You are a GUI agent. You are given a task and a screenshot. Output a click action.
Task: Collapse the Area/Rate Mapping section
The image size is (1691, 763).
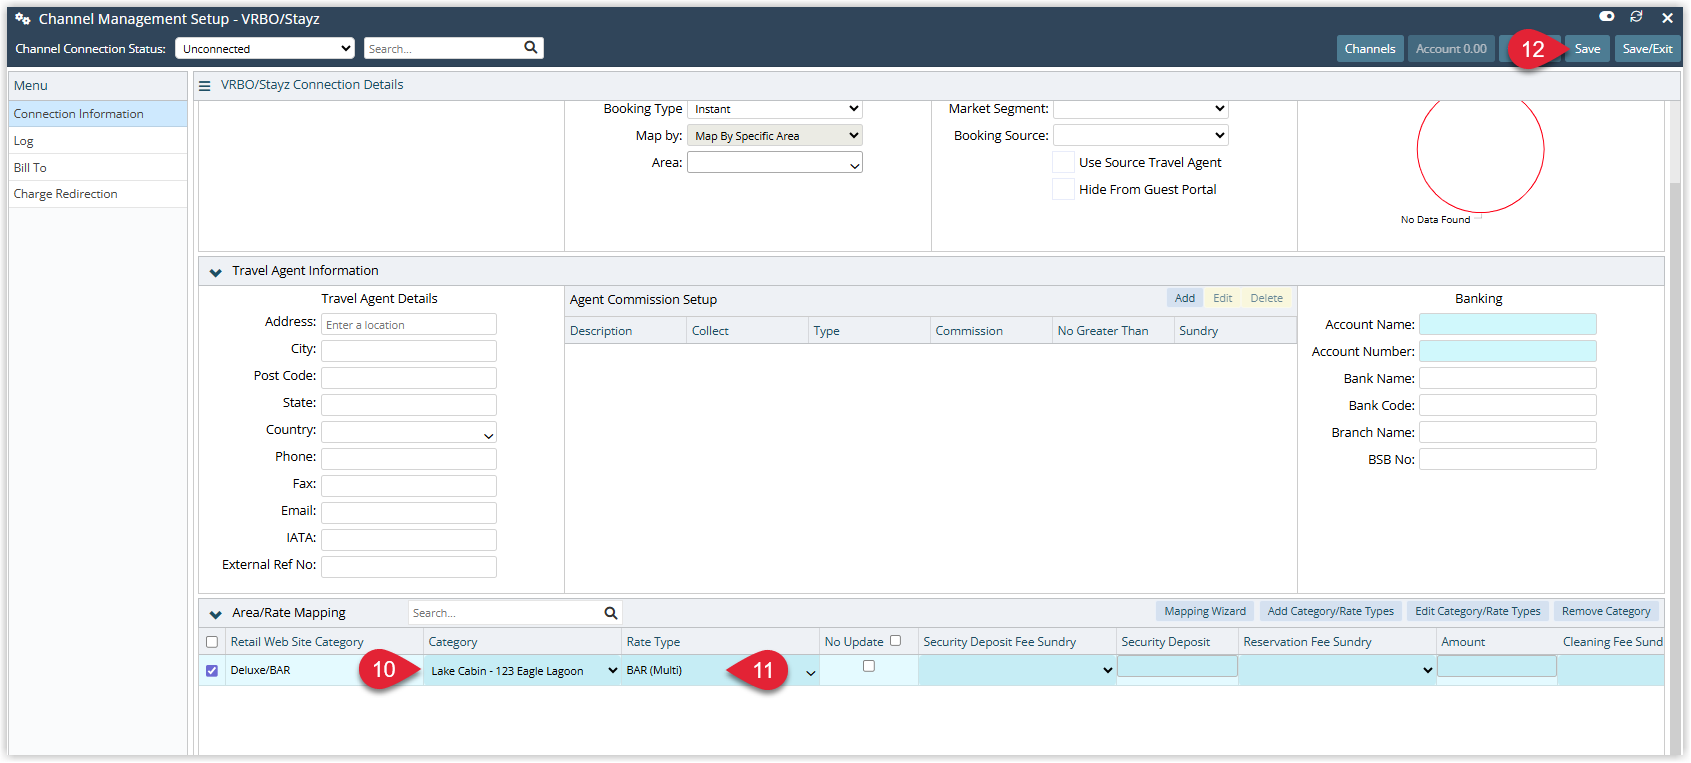[x=215, y=614]
